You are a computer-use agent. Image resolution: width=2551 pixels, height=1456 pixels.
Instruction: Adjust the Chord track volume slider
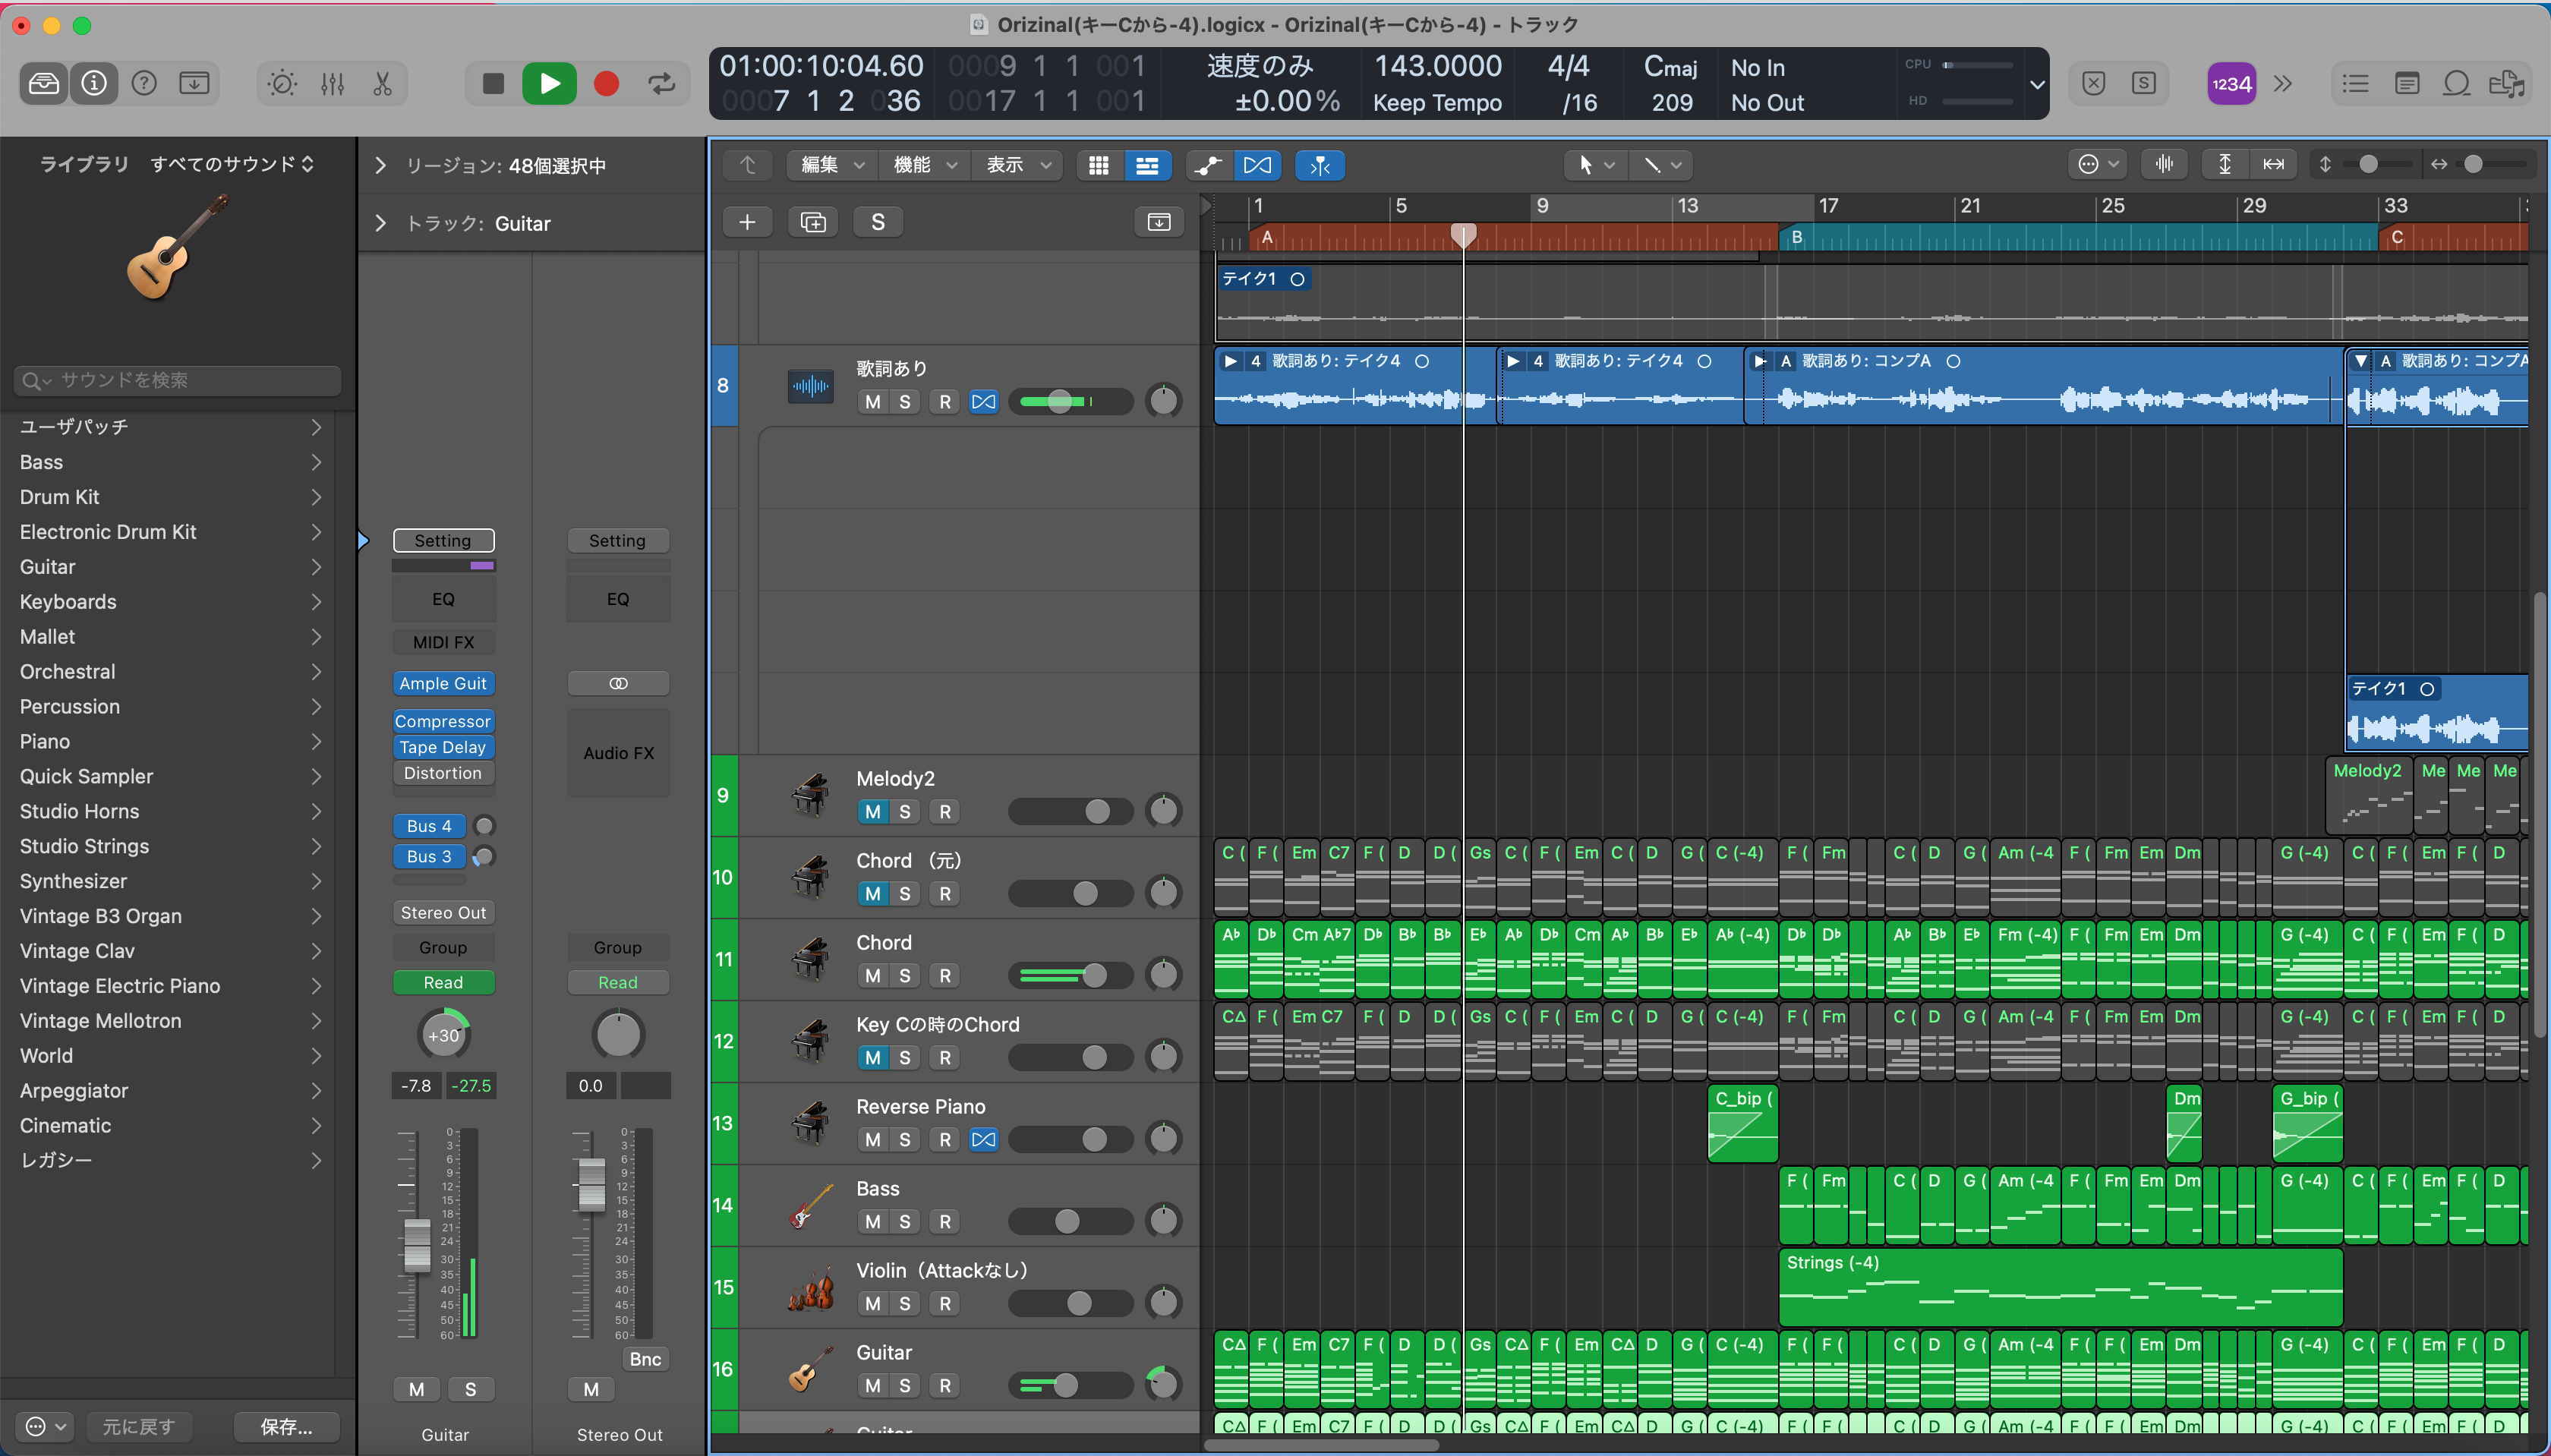1093,975
